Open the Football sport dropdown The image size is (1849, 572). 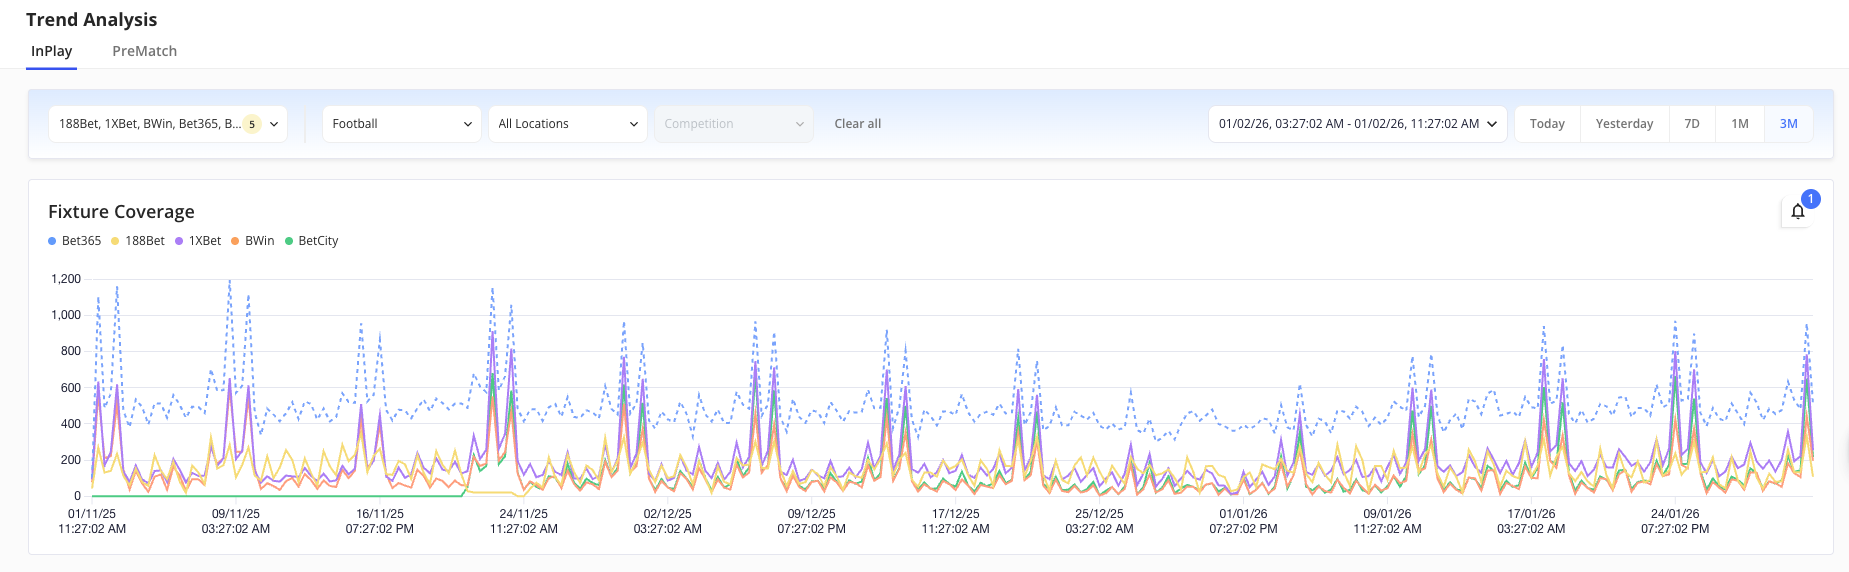(x=401, y=124)
